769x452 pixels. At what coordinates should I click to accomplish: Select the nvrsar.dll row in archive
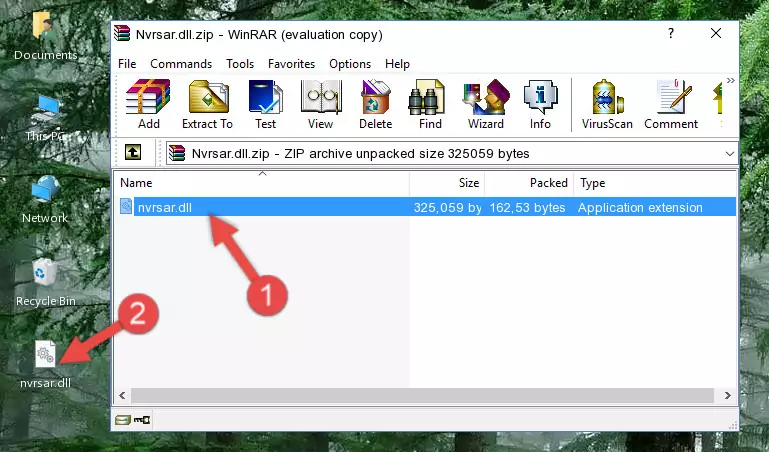(427, 207)
